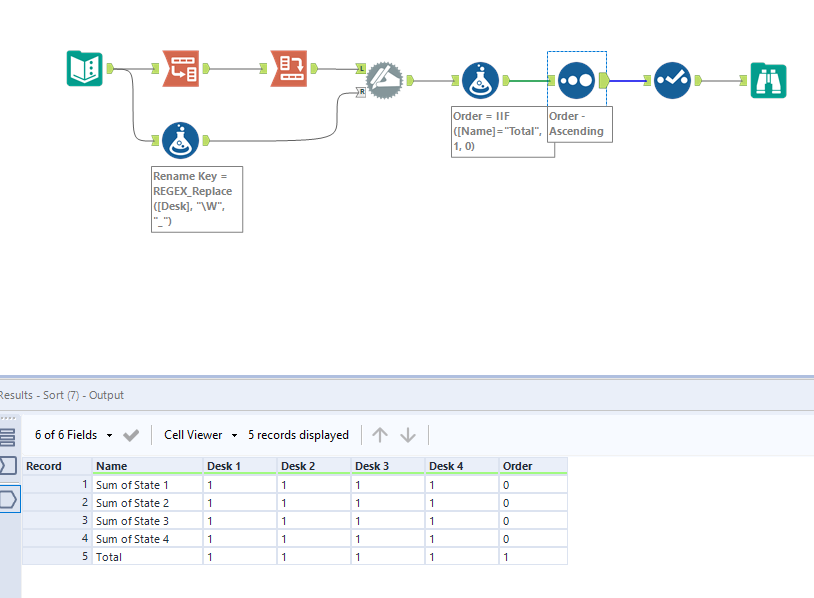This screenshot has width=814, height=598.
Task: Click the Join tool in the workflow
Action: pos(385,79)
